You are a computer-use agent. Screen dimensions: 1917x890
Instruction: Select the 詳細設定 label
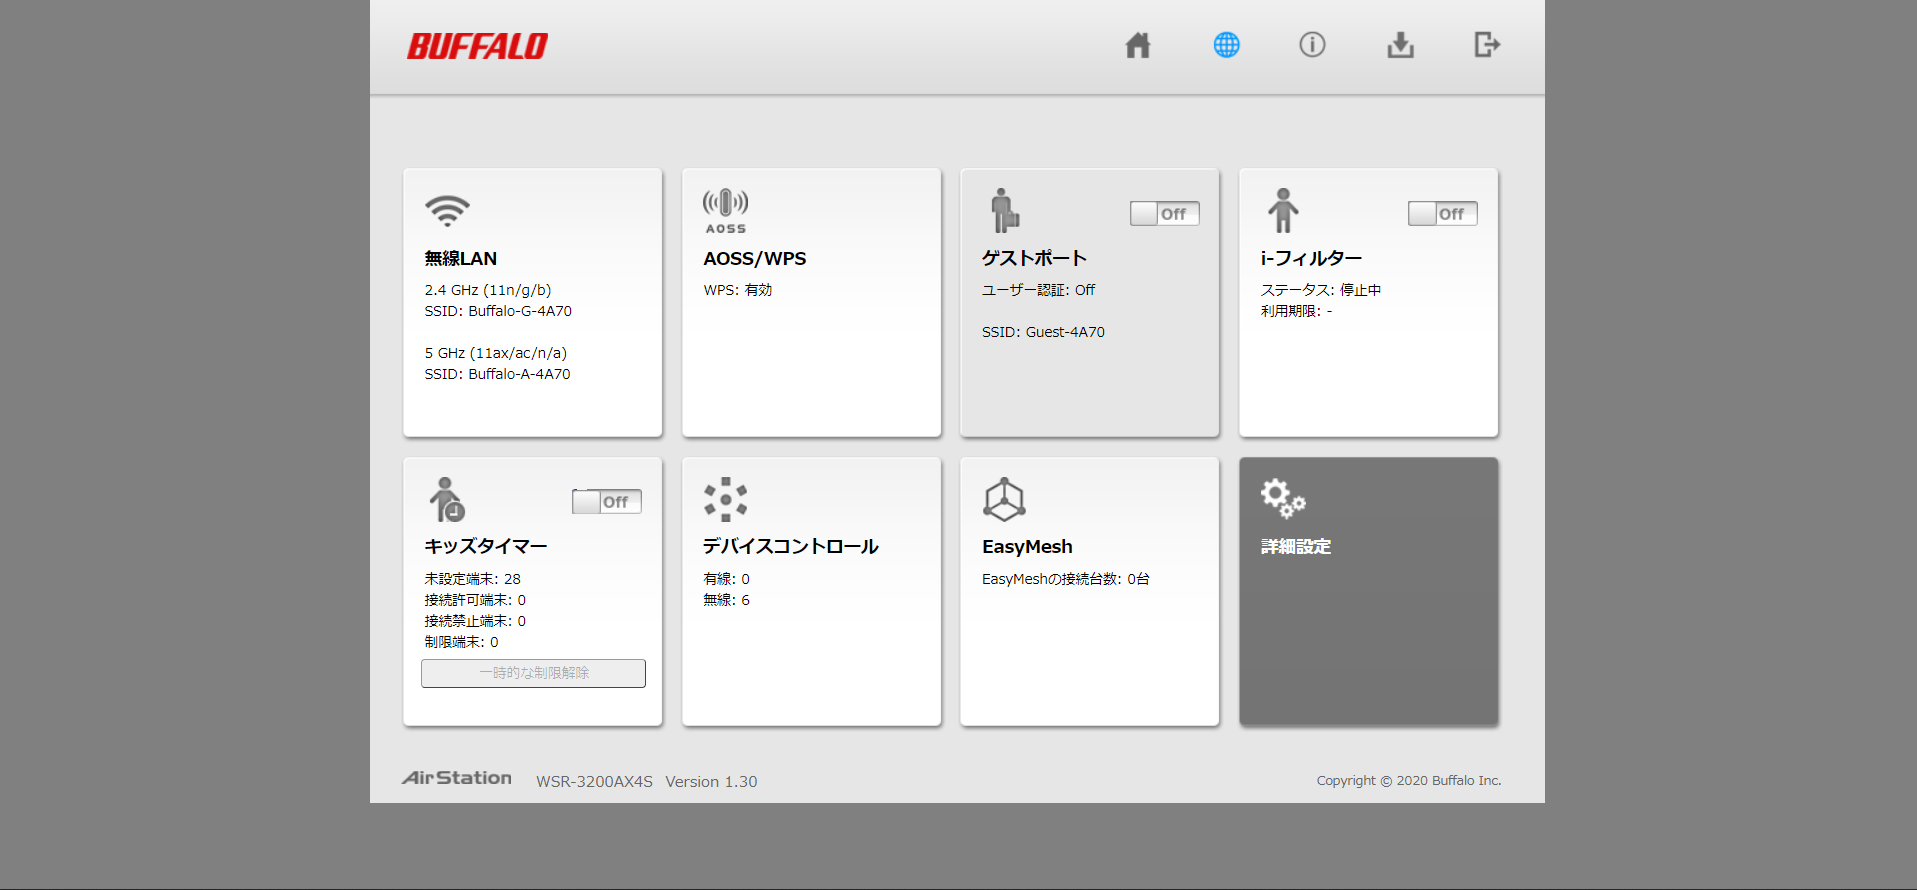click(x=1296, y=547)
